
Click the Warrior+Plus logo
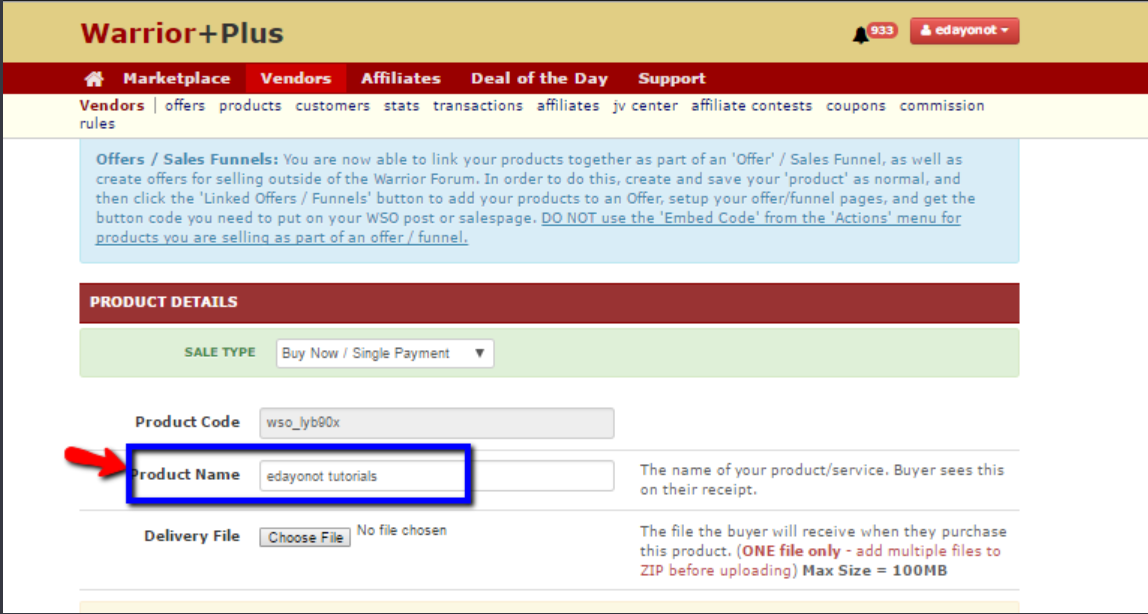pyautogui.click(x=182, y=33)
